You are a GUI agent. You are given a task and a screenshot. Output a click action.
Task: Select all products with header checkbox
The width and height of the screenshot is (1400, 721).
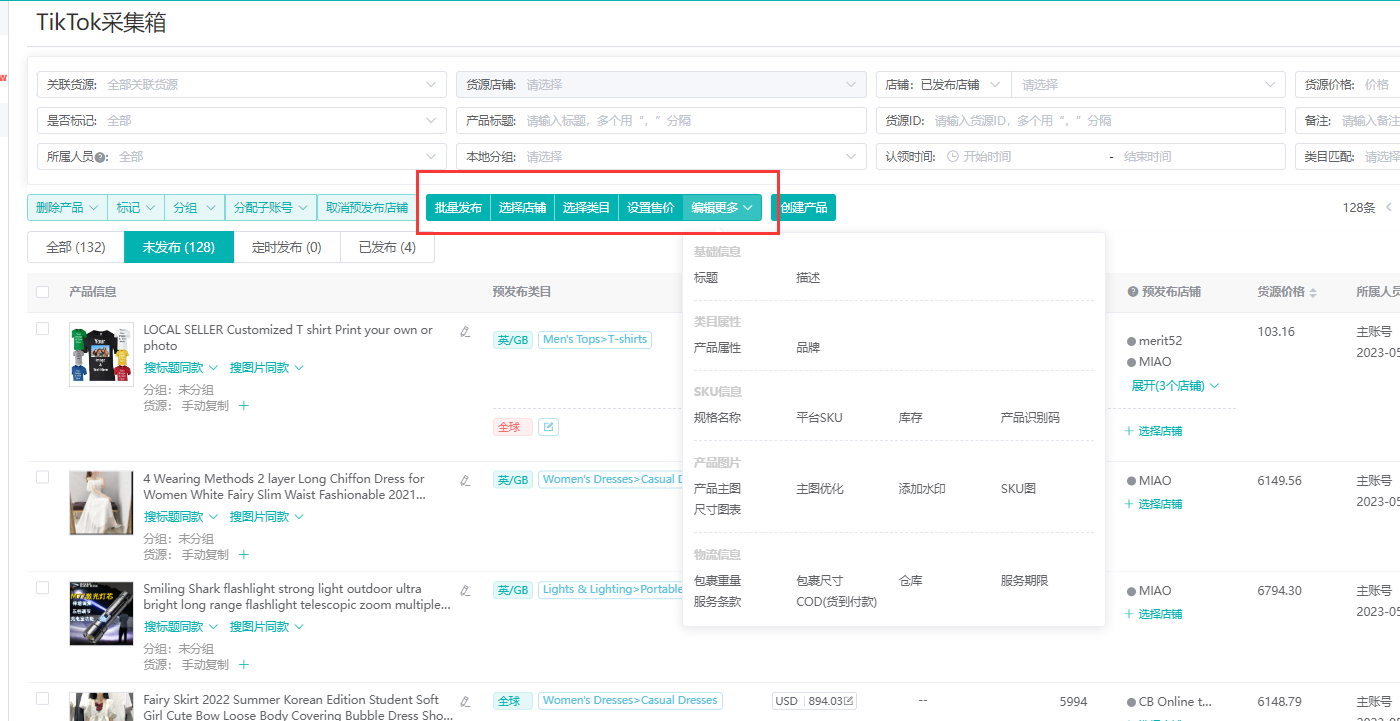pos(42,292)
